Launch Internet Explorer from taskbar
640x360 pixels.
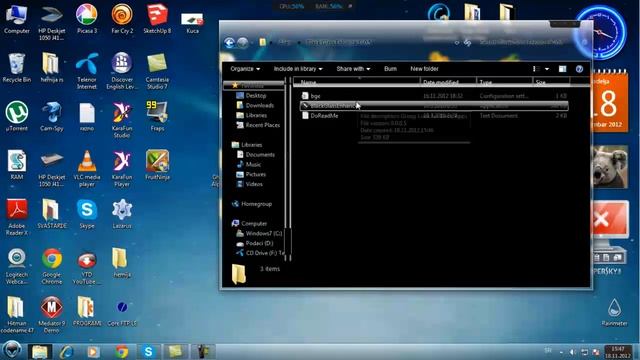point(67,351)
